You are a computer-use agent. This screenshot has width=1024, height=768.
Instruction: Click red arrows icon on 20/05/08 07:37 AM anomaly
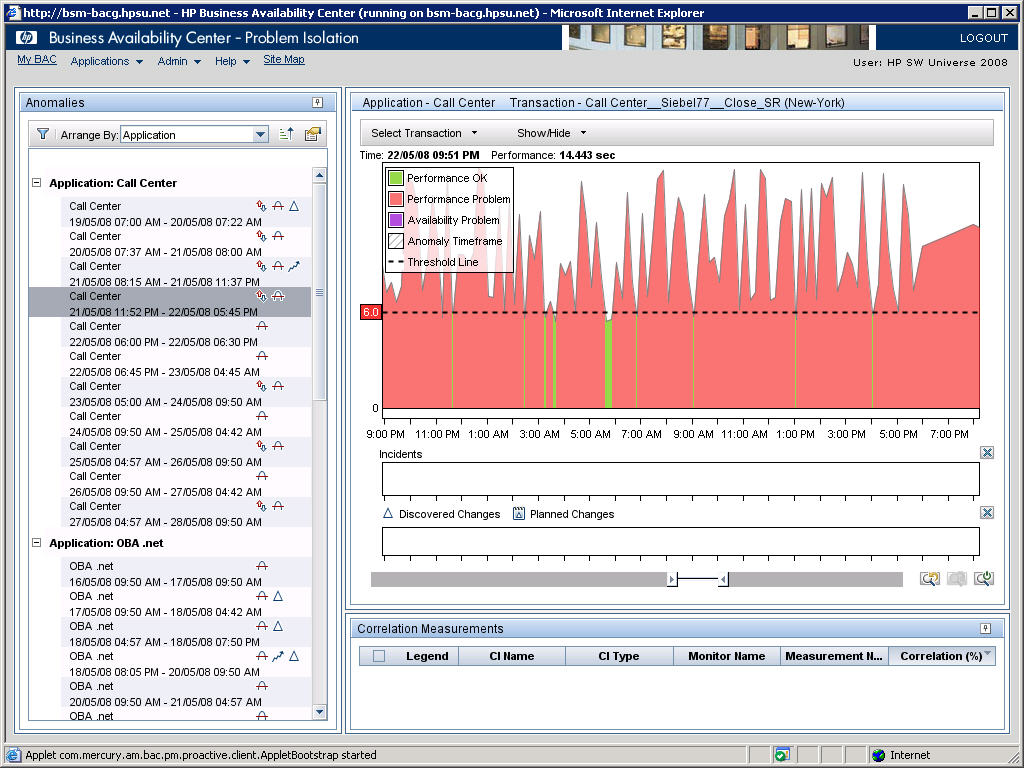pos(261,236)
